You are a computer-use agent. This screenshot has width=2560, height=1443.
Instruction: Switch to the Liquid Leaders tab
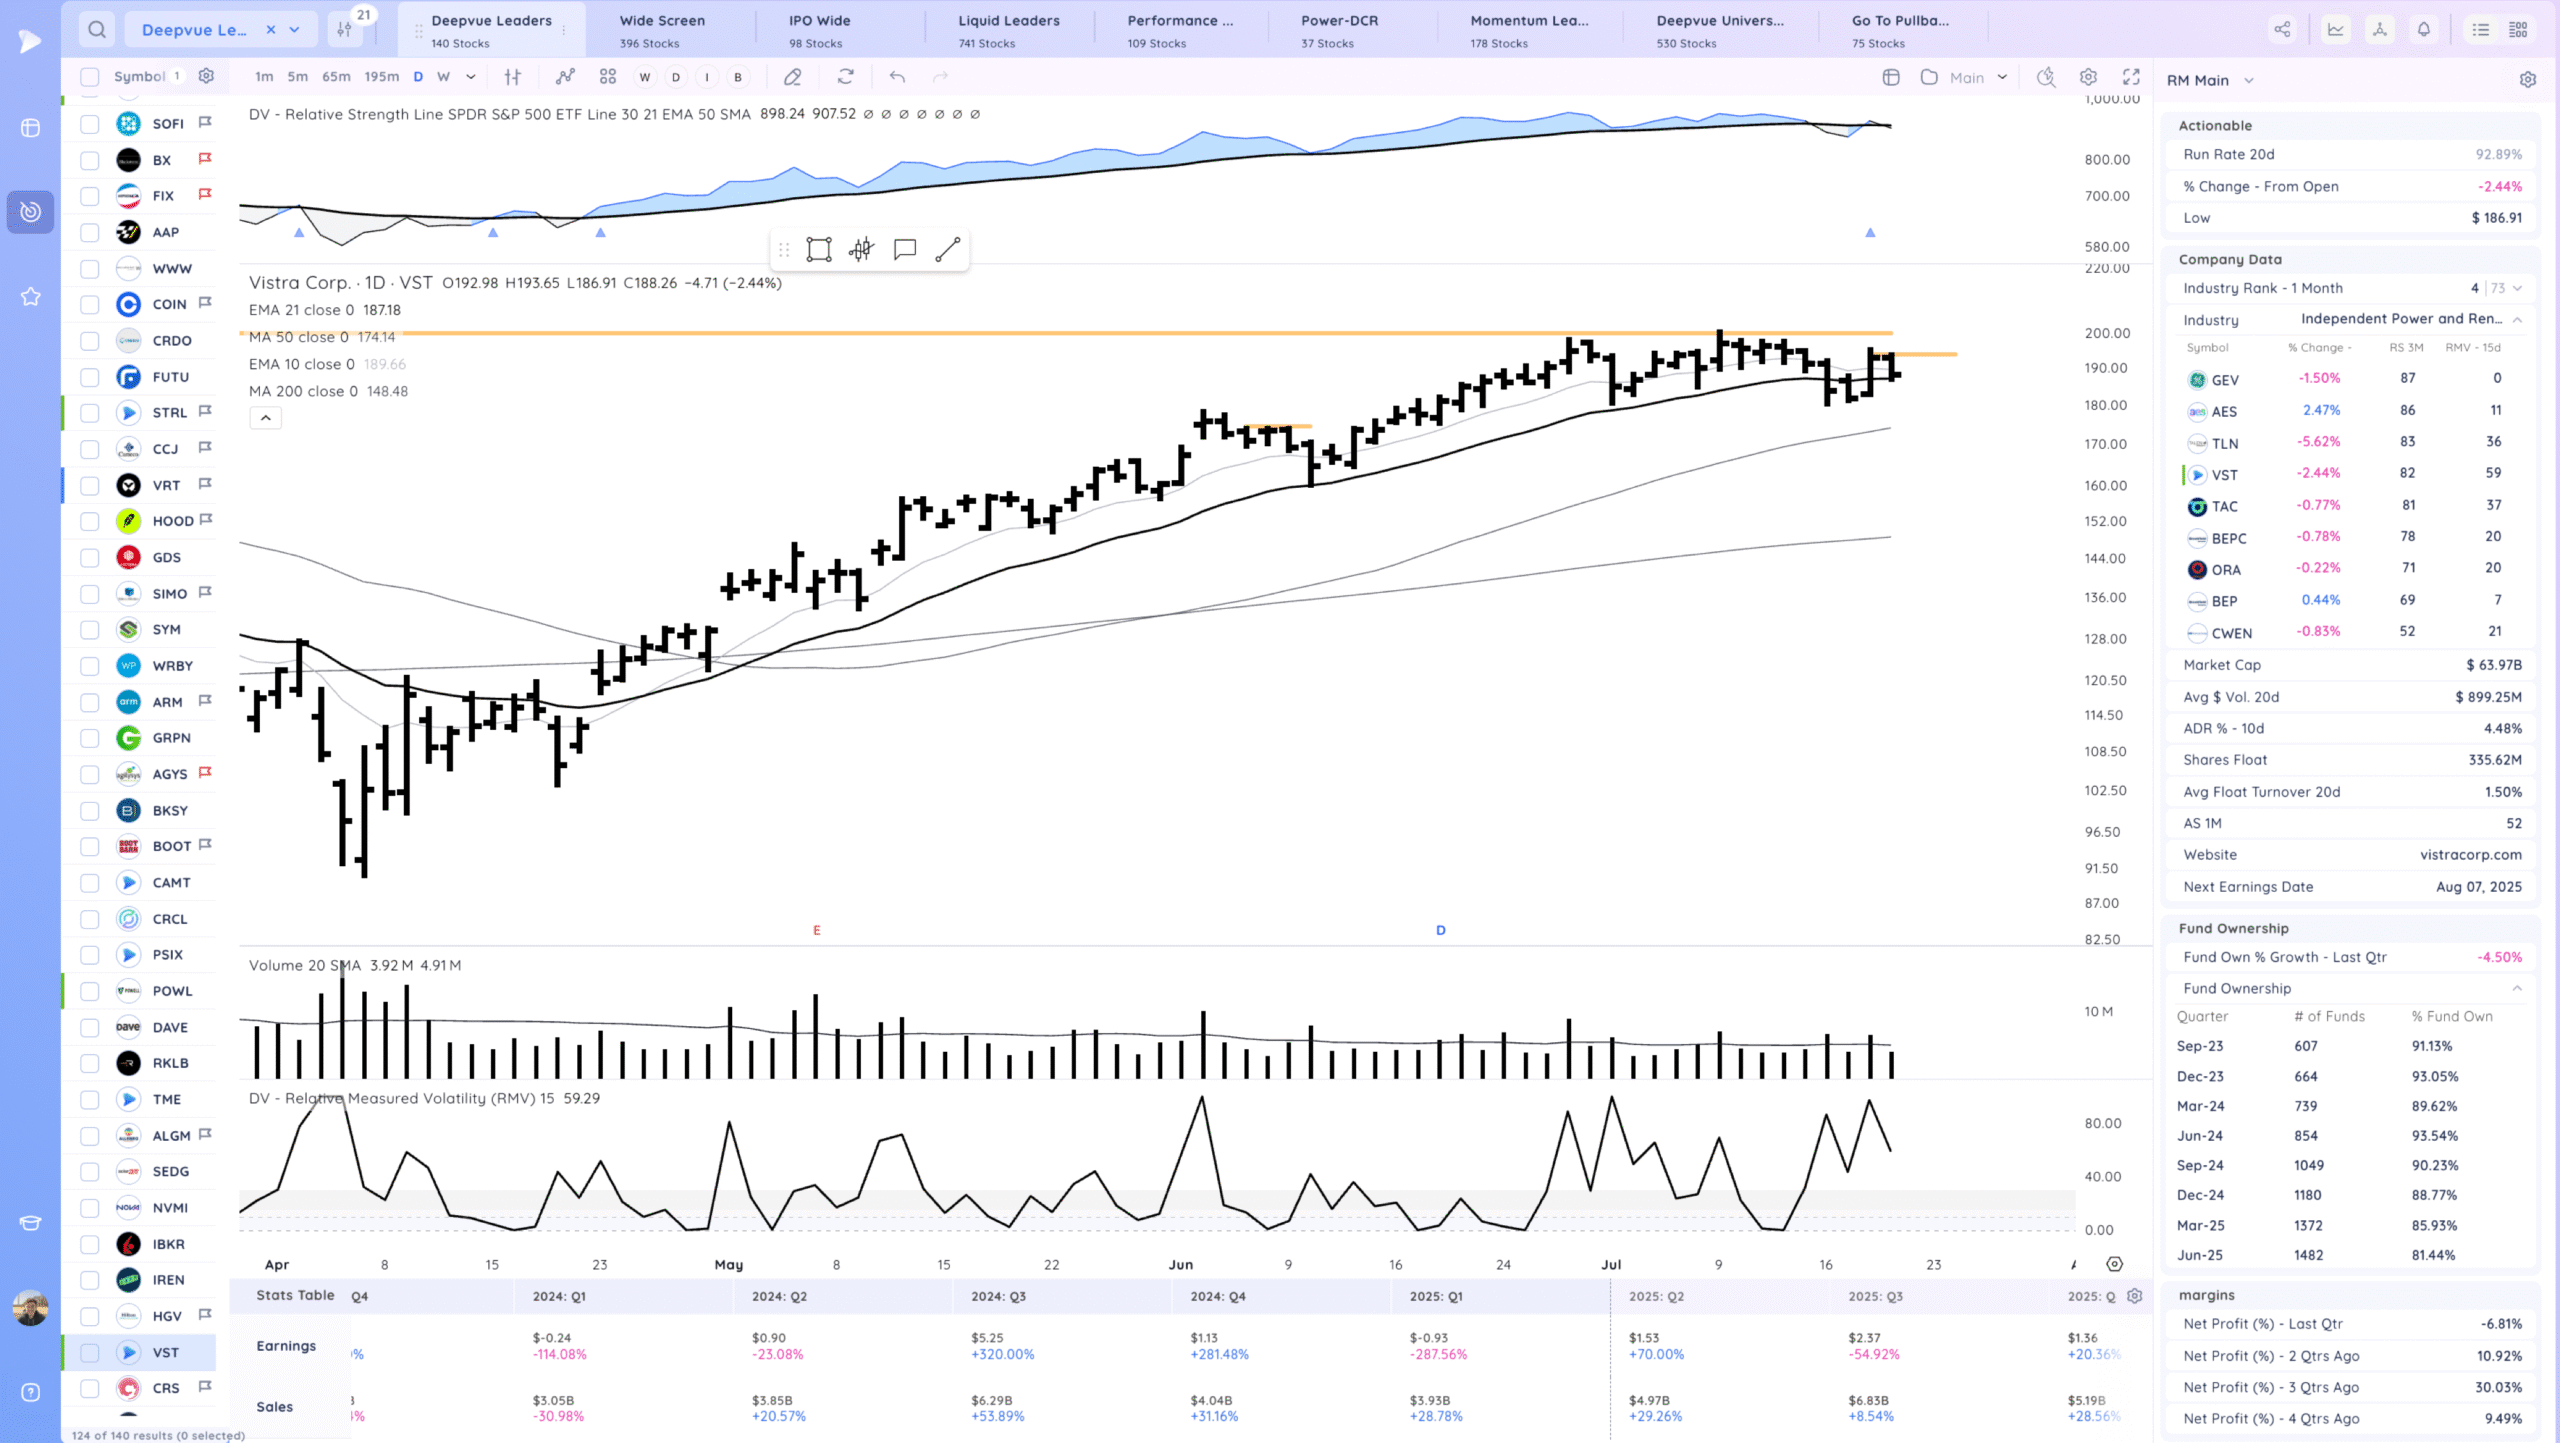pyautogui.click(x=1008, y=30)
